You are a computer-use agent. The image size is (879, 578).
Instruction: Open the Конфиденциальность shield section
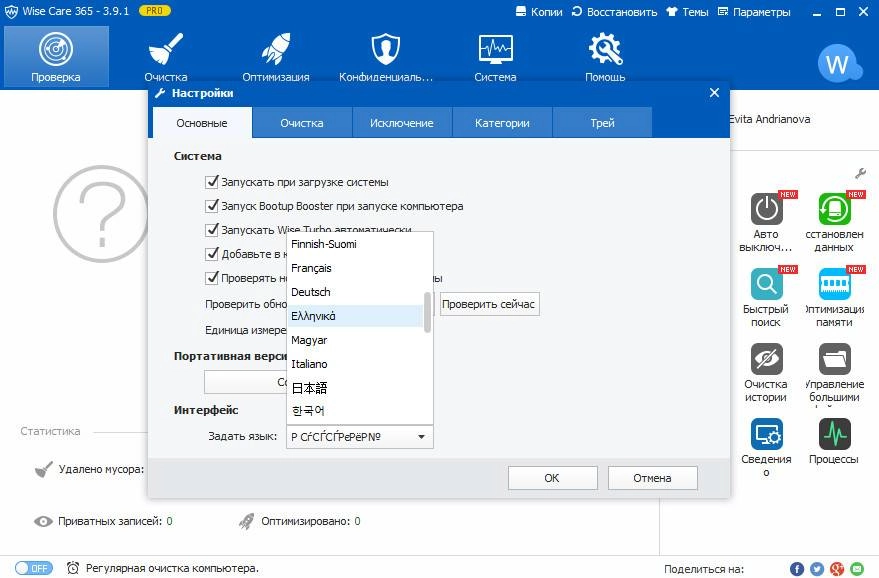[x=386, y=57]
